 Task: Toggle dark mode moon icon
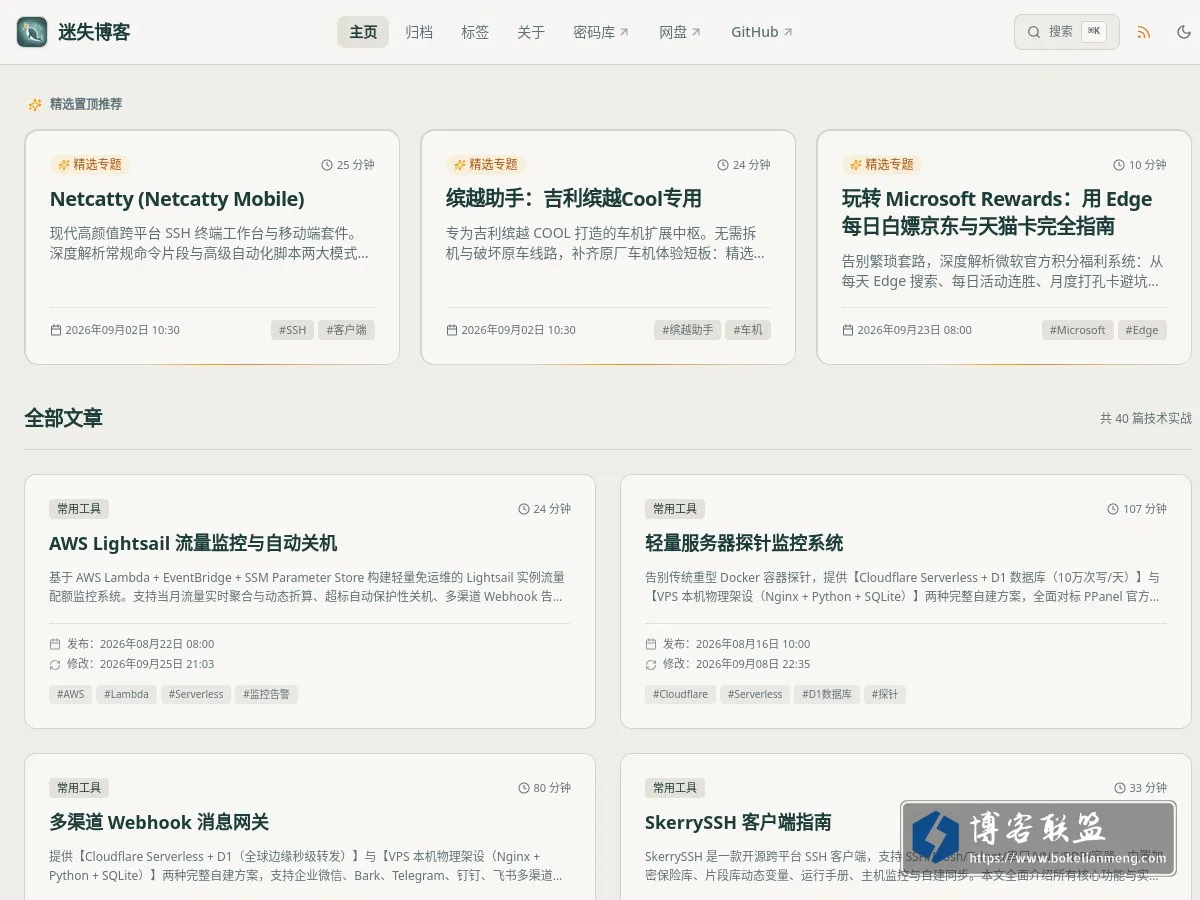[x=1184, y=32]
